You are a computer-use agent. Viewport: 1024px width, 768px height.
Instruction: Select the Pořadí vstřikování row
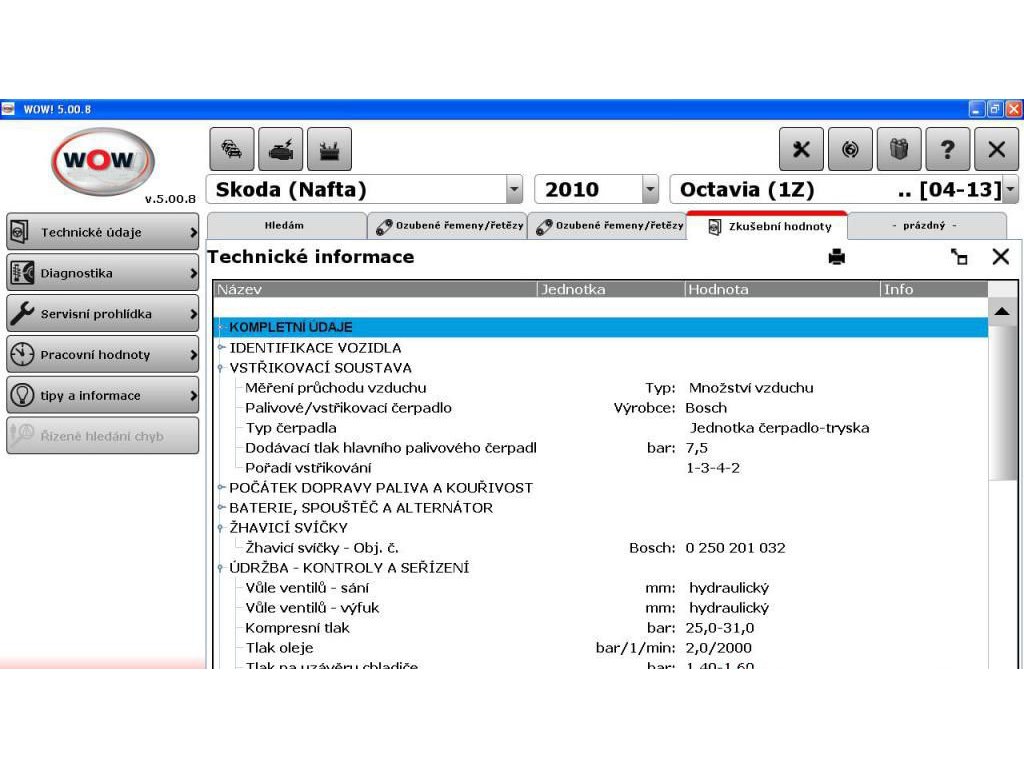pyautogui.click(x=601, y=468)
